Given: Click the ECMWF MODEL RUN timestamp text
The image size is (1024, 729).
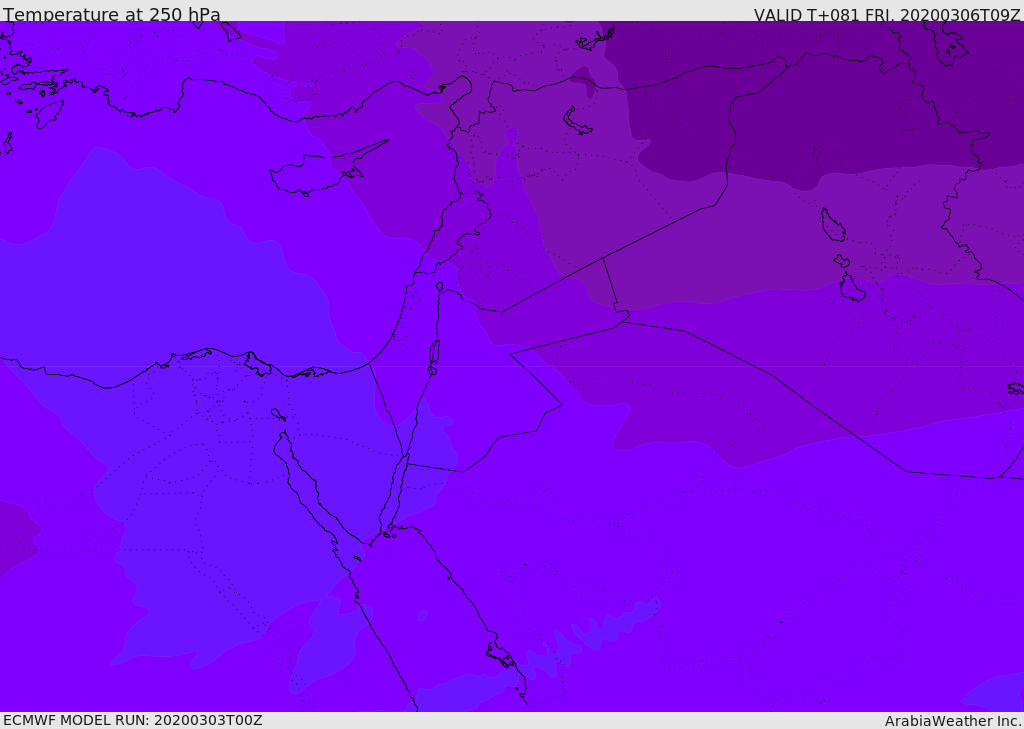Looking at the screenshot, I should tap(132, 720).
